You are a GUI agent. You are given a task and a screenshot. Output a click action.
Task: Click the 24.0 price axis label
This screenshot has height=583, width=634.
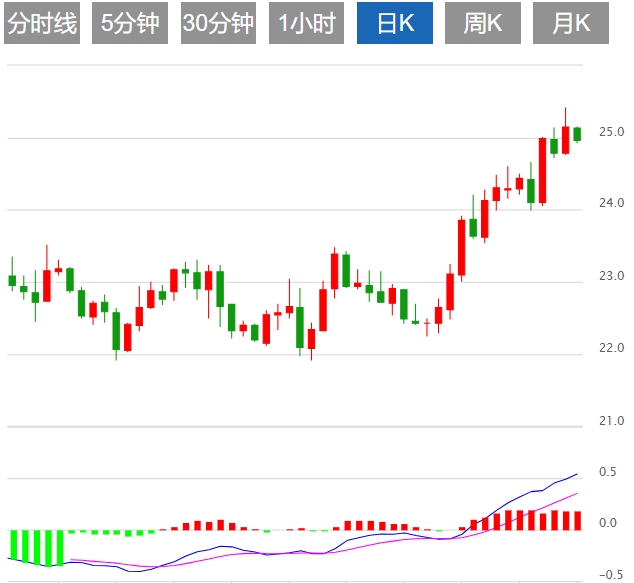pyautogui.click(x=612, y=203)
